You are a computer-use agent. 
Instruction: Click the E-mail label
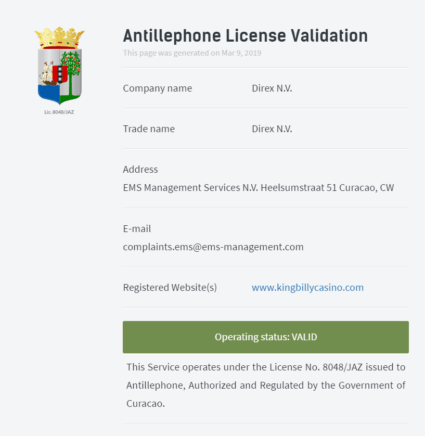137,229
